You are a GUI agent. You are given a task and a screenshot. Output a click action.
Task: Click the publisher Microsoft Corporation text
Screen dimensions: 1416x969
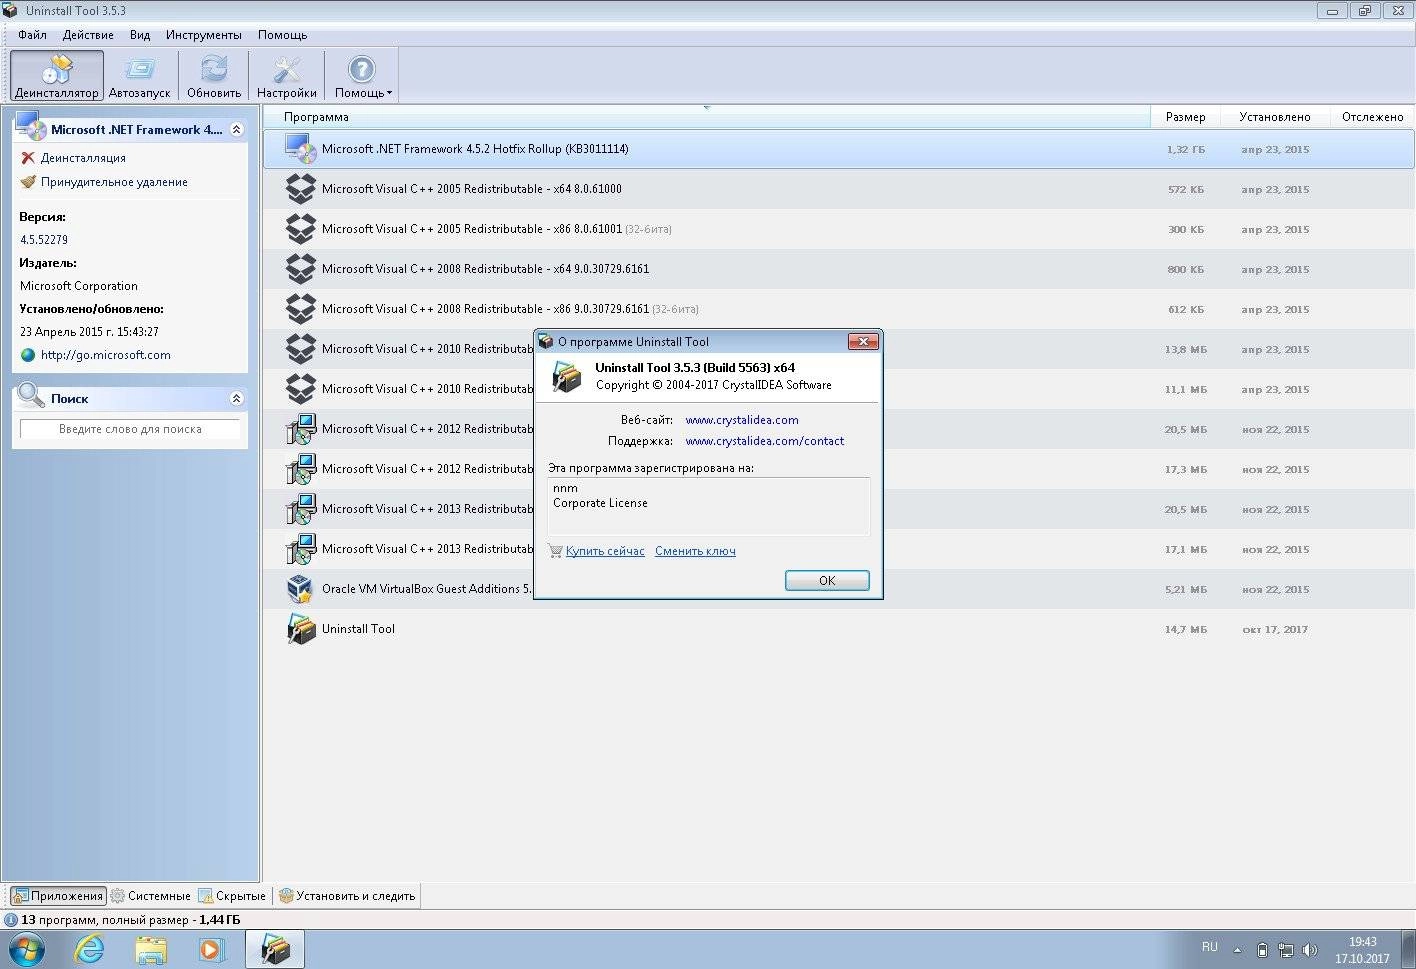click(79, 286)
